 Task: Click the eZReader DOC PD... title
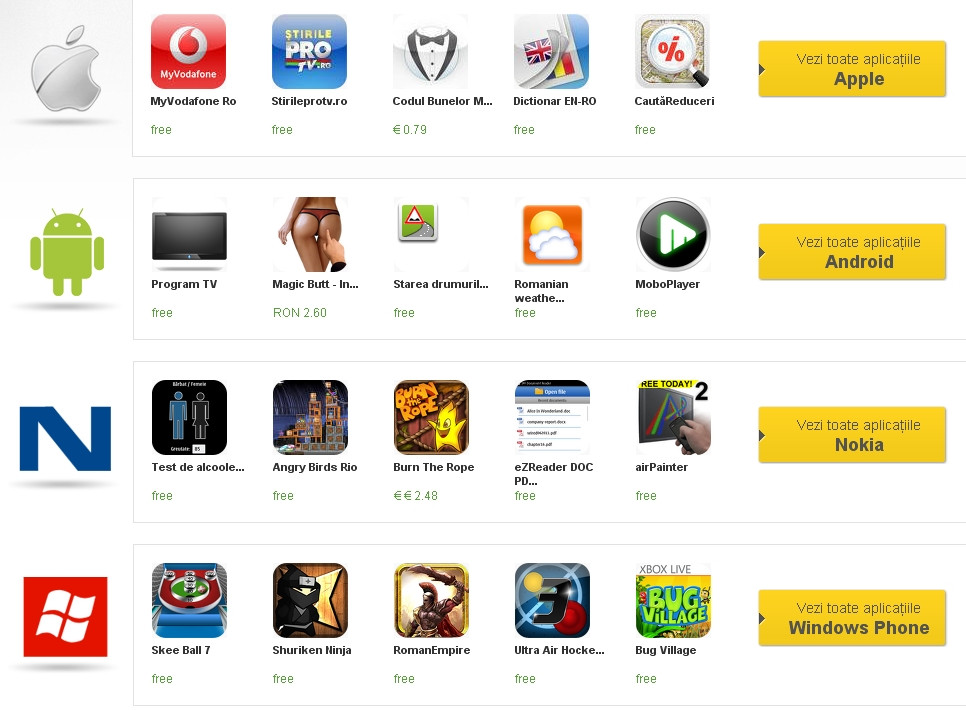[554, 474]
